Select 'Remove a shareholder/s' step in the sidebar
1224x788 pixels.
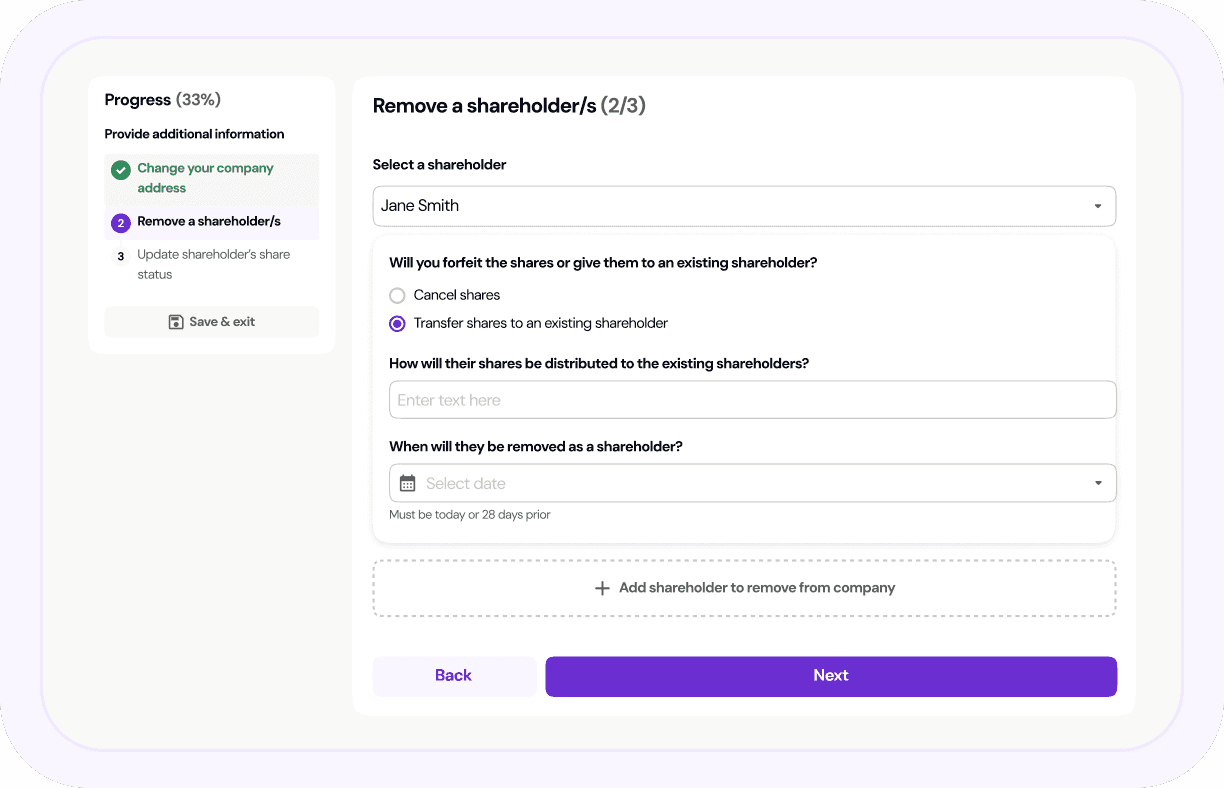pos(209,222)
